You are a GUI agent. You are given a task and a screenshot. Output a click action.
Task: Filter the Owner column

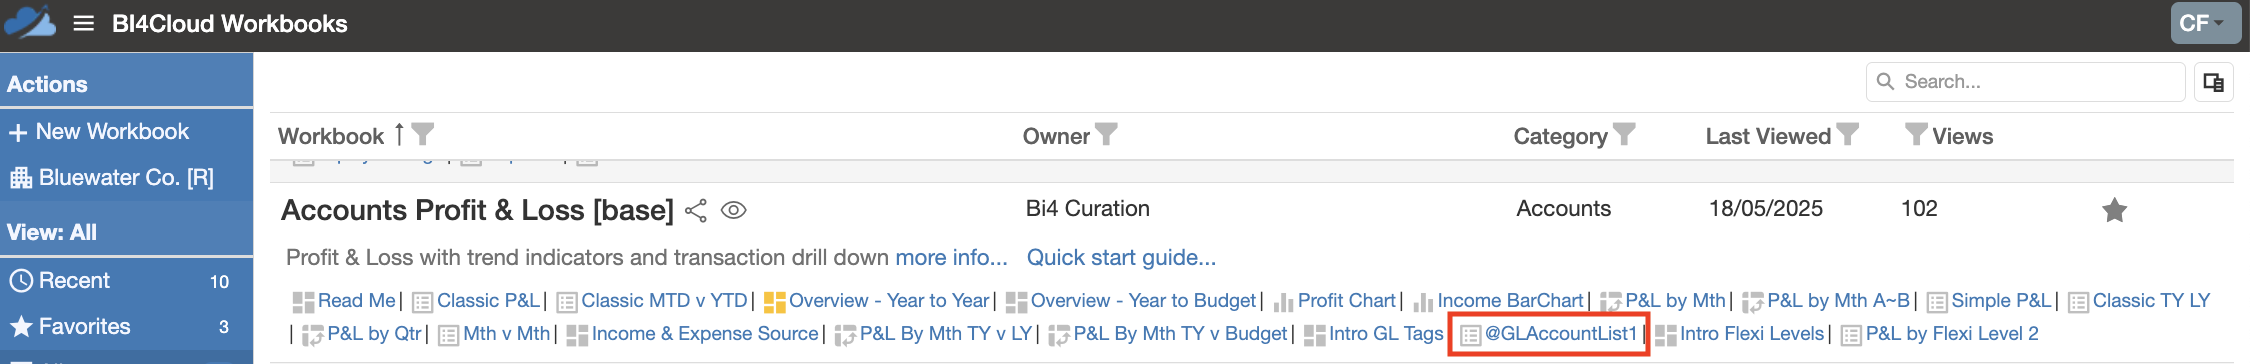pyautogui.click(x=1106, y=134)
